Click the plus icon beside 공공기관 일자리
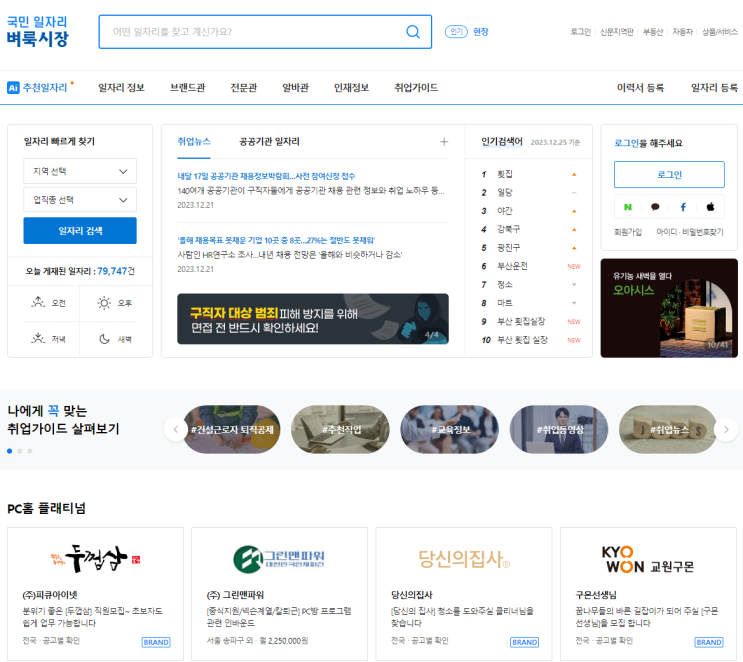The width and height of the screenshot is (743, 662). point(444,142)
